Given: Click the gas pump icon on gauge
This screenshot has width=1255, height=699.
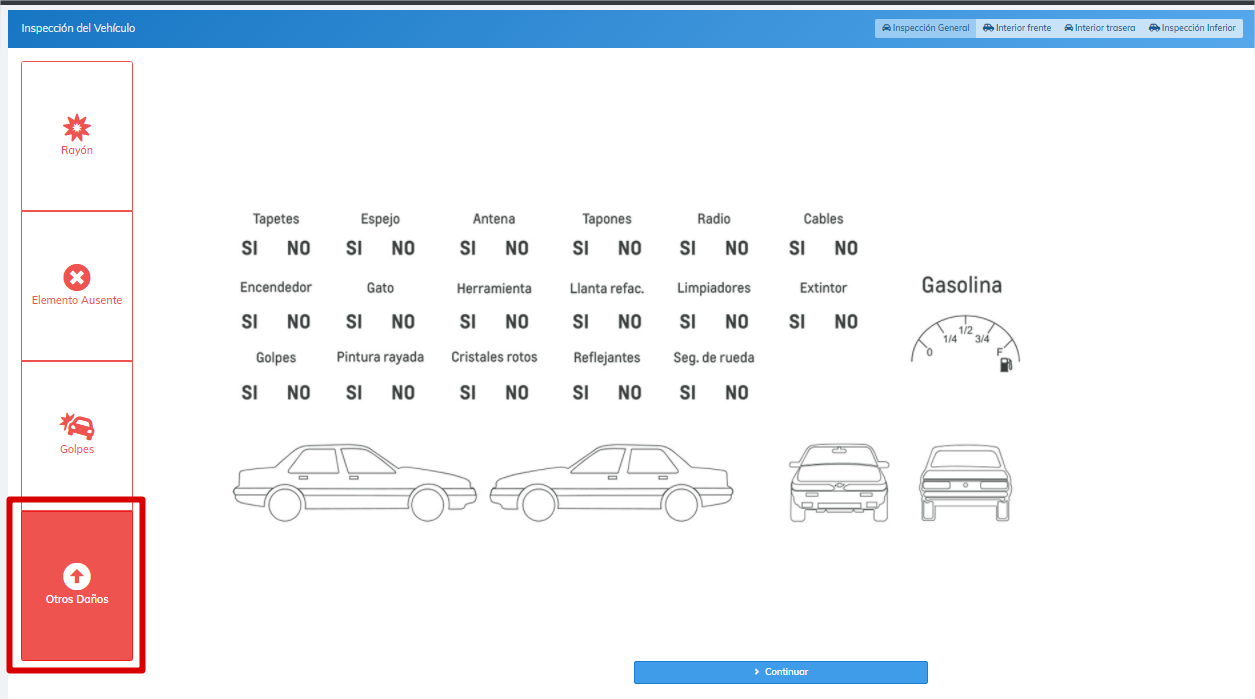Looking at the screenshot, I should (x=1005, y=365).
